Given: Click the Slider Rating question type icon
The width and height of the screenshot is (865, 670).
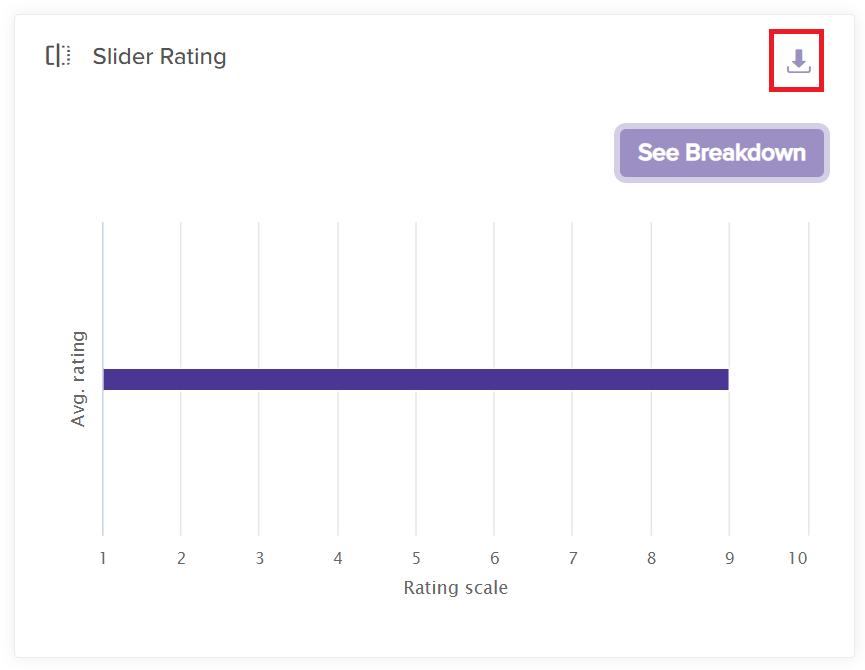Looking at the screenshot, I should (58, 56).
